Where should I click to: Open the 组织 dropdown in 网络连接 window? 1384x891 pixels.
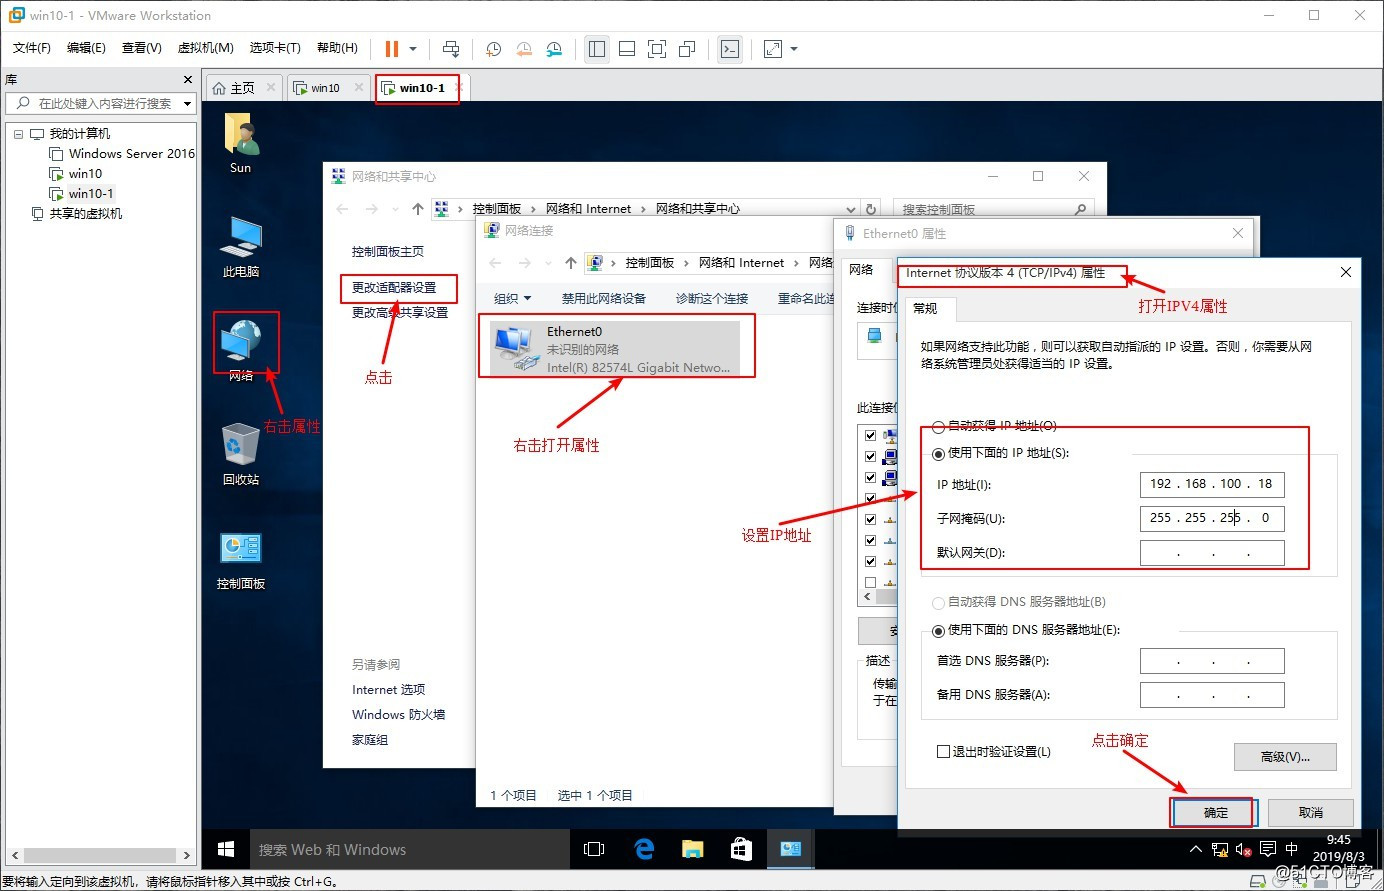[512, 299]
